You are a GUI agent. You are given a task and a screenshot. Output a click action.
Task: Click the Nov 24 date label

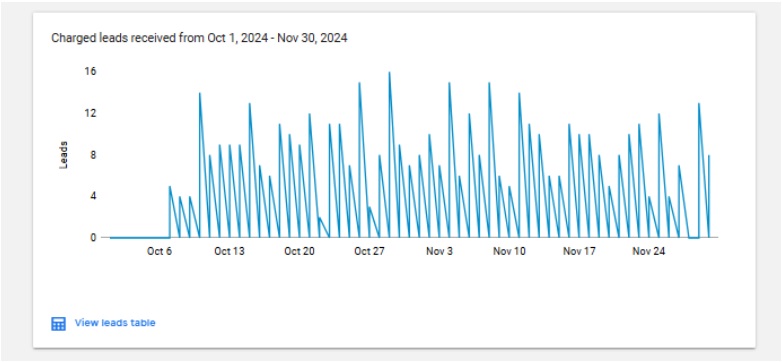649,251
